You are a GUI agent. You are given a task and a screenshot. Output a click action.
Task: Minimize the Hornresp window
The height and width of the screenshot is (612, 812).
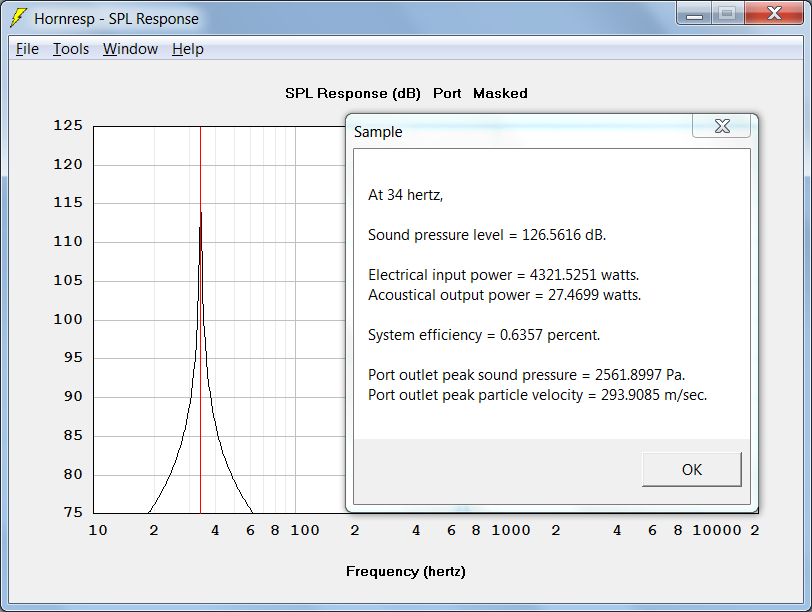point(694,14)
